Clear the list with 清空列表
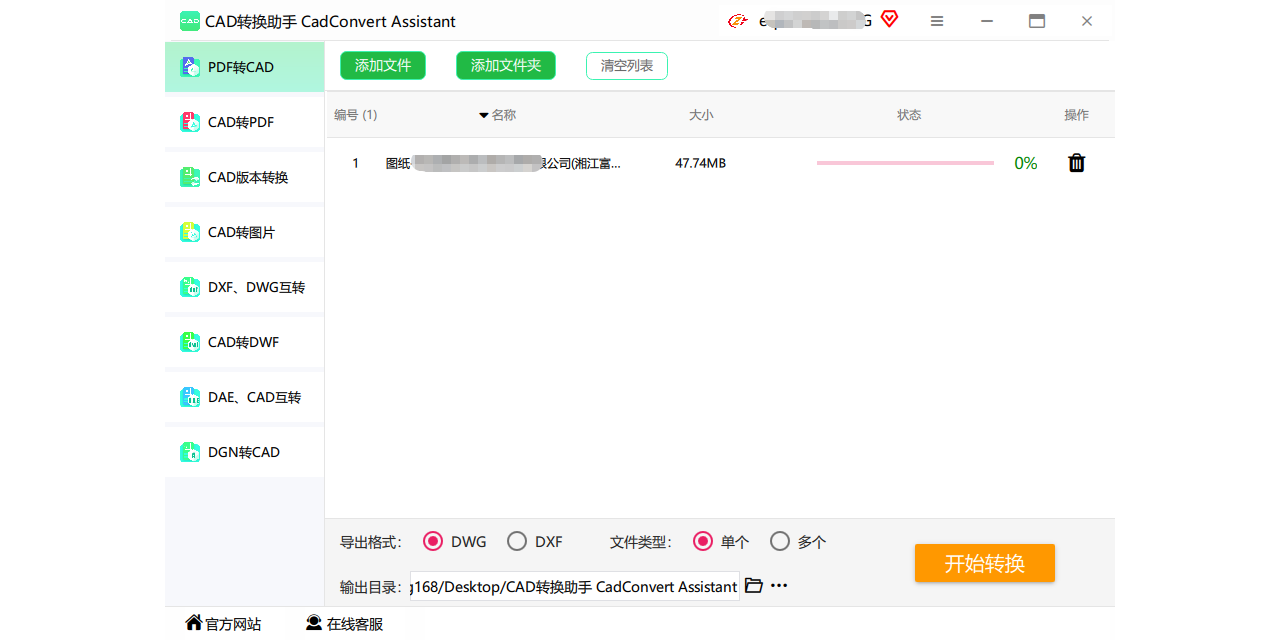Screen dimensions: 1280x640 (626, 65)
